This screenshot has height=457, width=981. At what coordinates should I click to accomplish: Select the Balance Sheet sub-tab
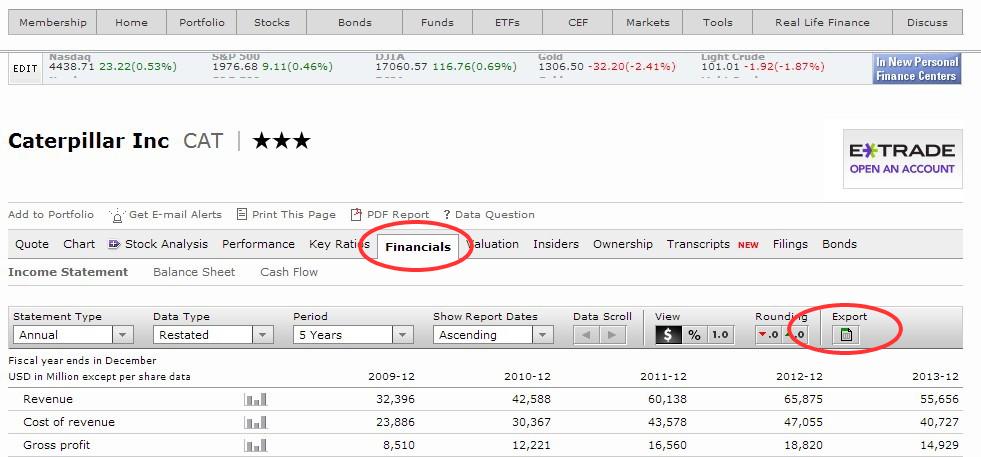[194, 272]
